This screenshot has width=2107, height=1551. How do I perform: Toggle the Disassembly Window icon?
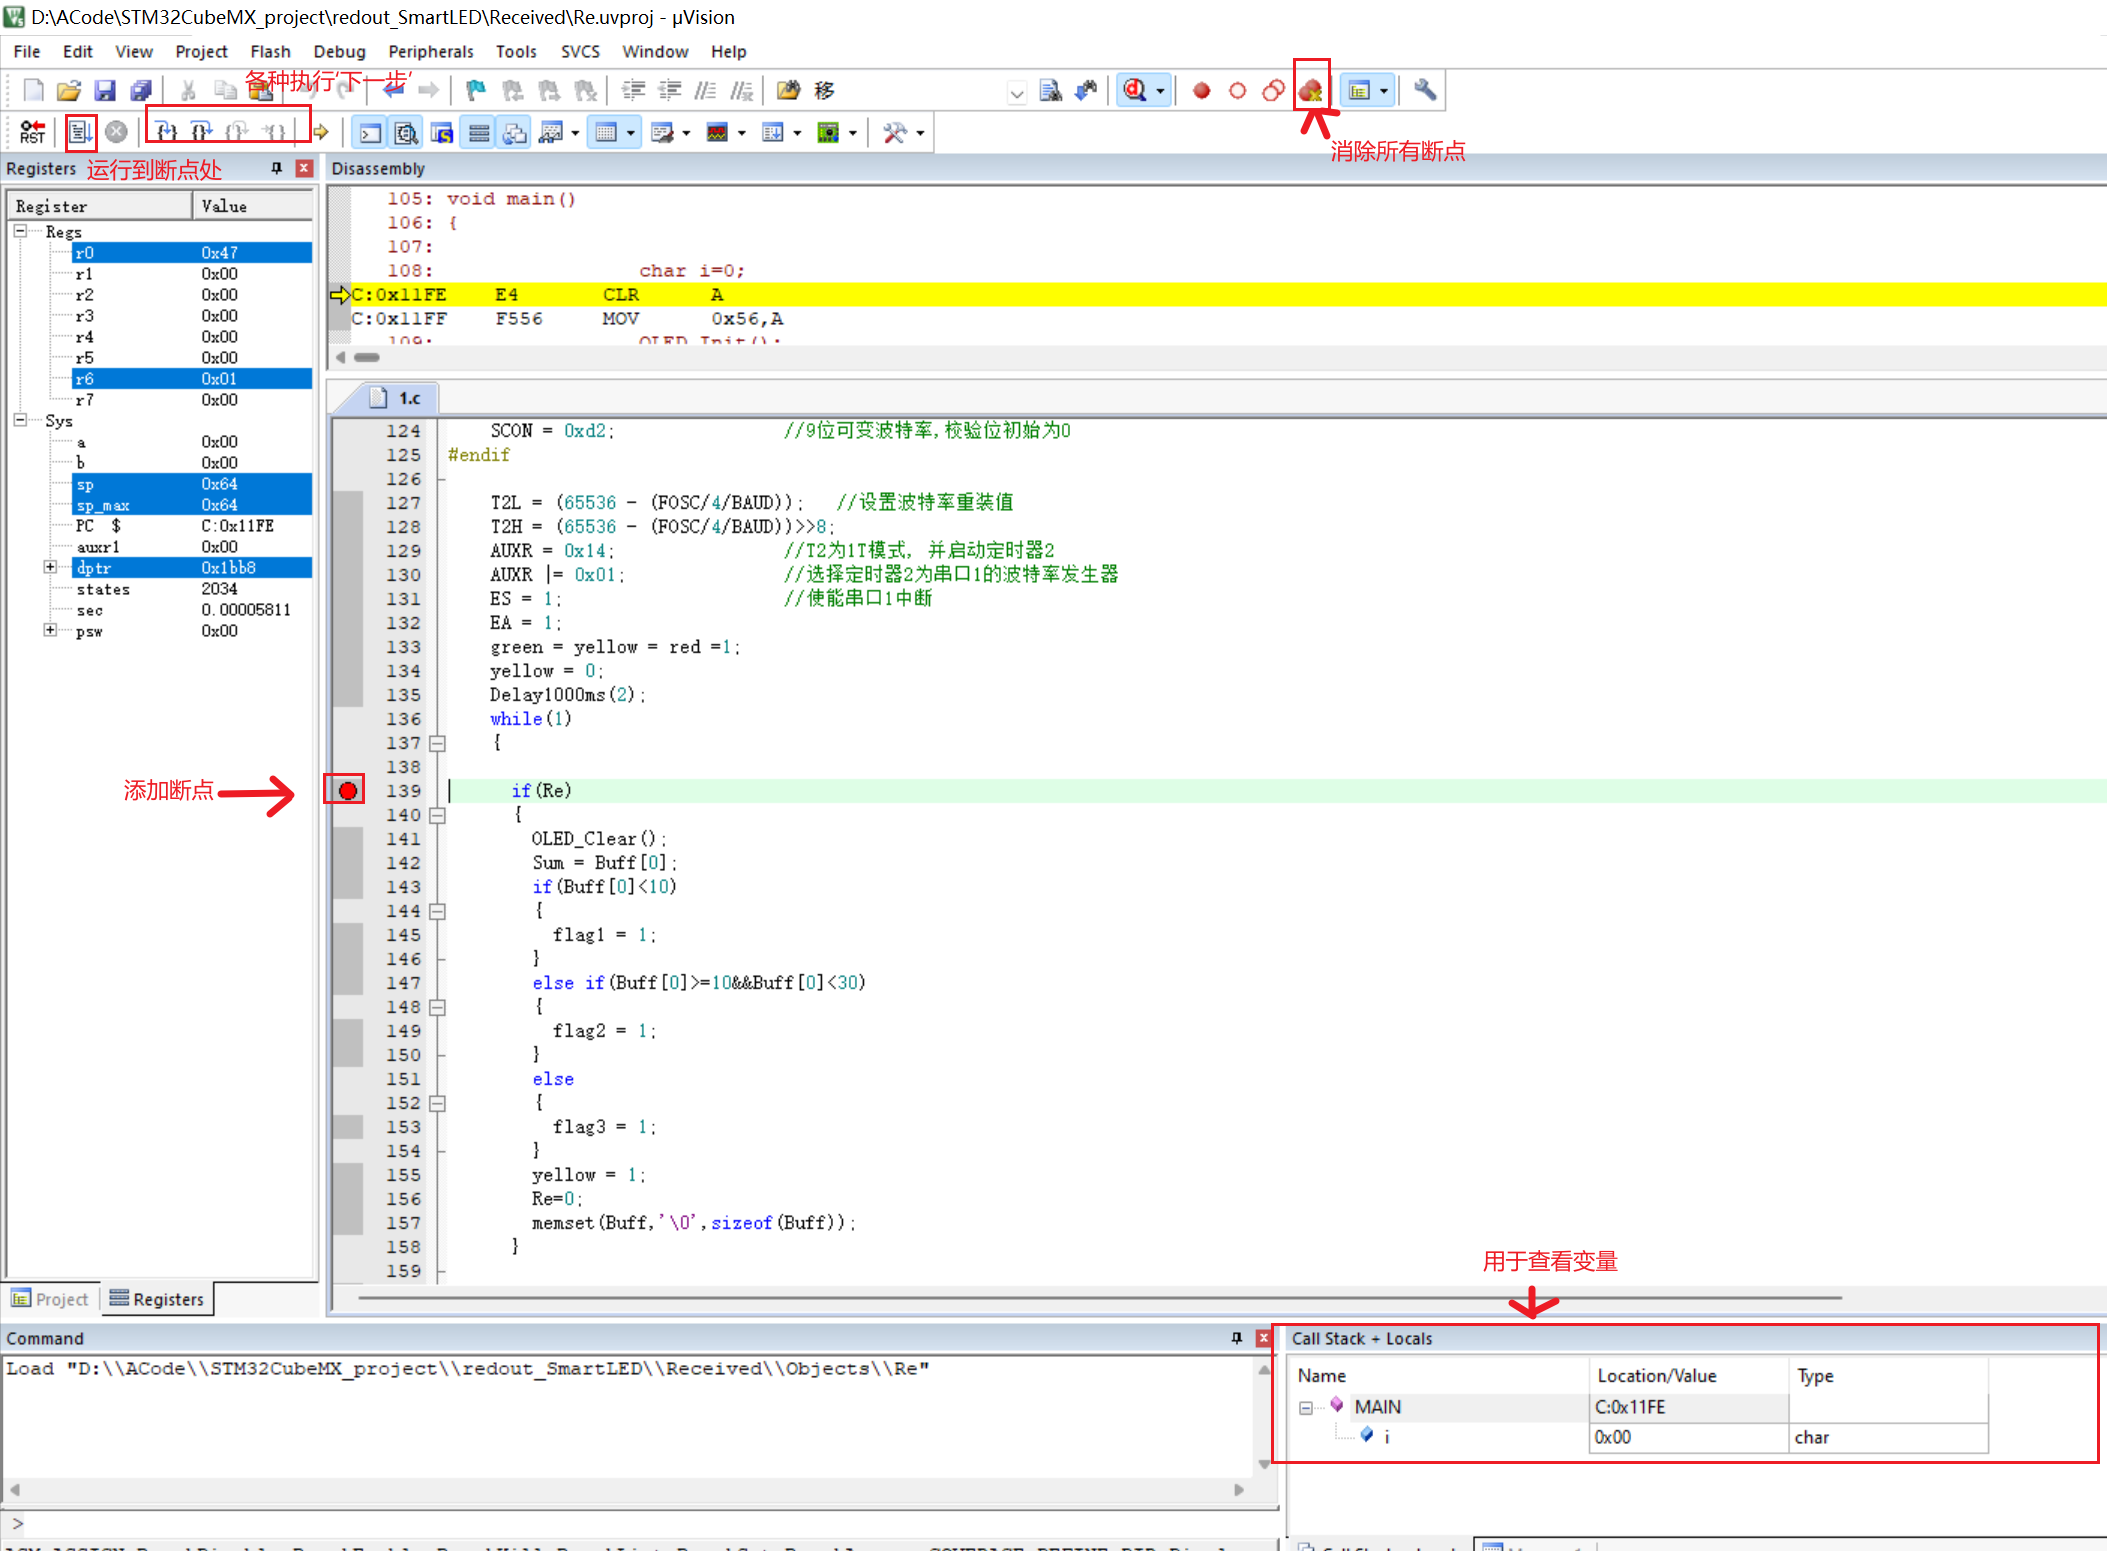click(x=406, y=133)
